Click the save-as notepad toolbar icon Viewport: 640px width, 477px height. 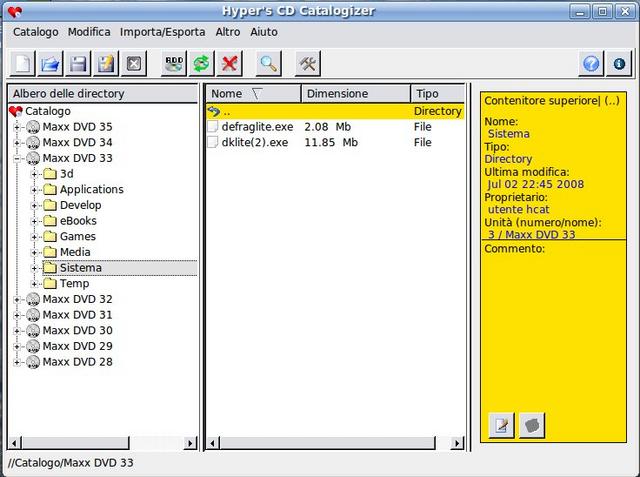pyautogui.click(x=106, y=64)
